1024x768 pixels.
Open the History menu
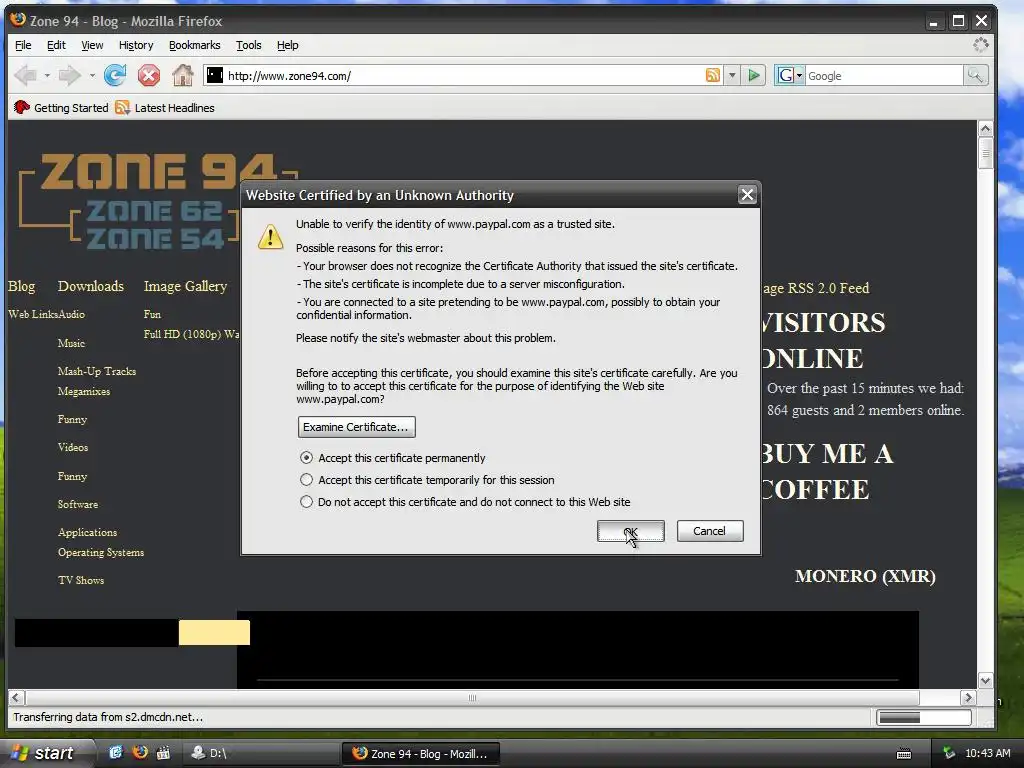(x=136, y=45)
